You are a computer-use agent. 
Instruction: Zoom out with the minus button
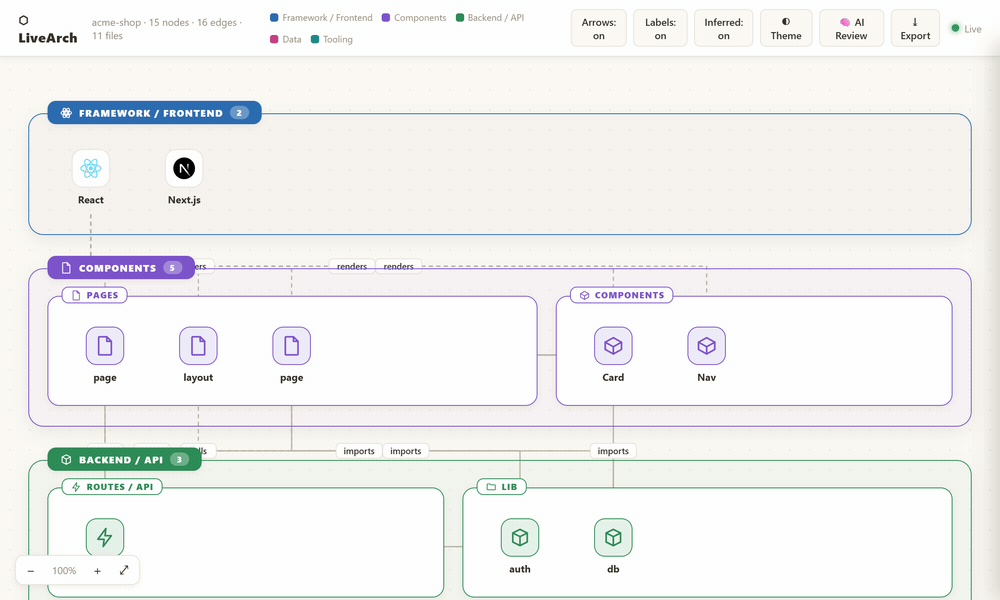point(31,571)
